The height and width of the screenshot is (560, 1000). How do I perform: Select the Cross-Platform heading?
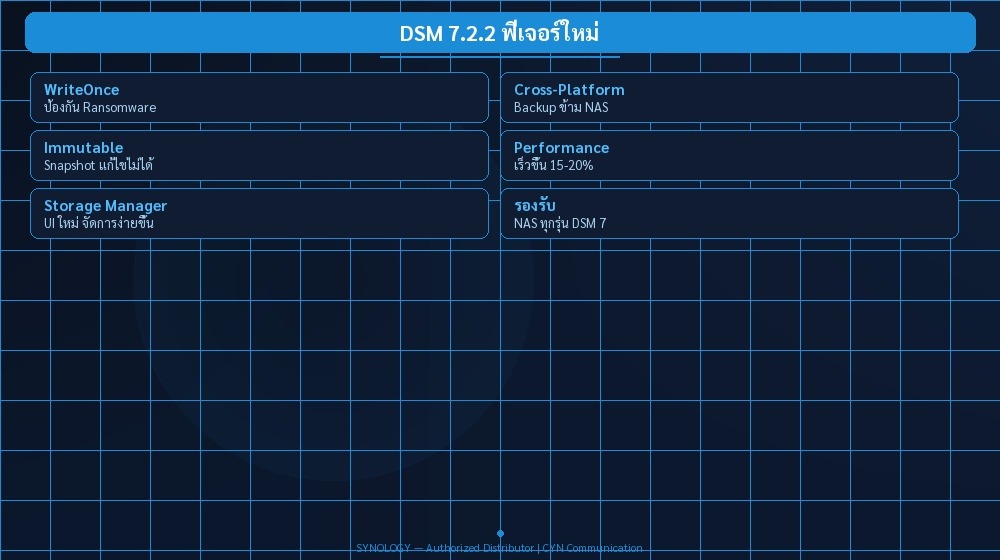click(x=569, y=90)
